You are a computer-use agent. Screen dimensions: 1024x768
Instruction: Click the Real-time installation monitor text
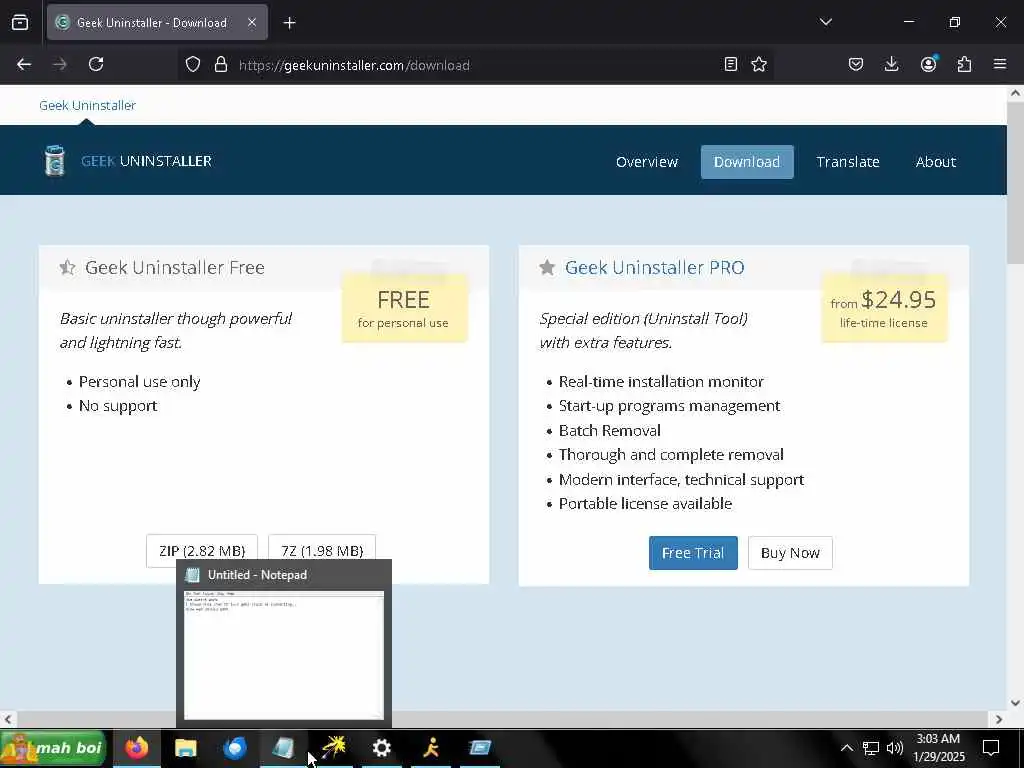[x=661, y=381]
